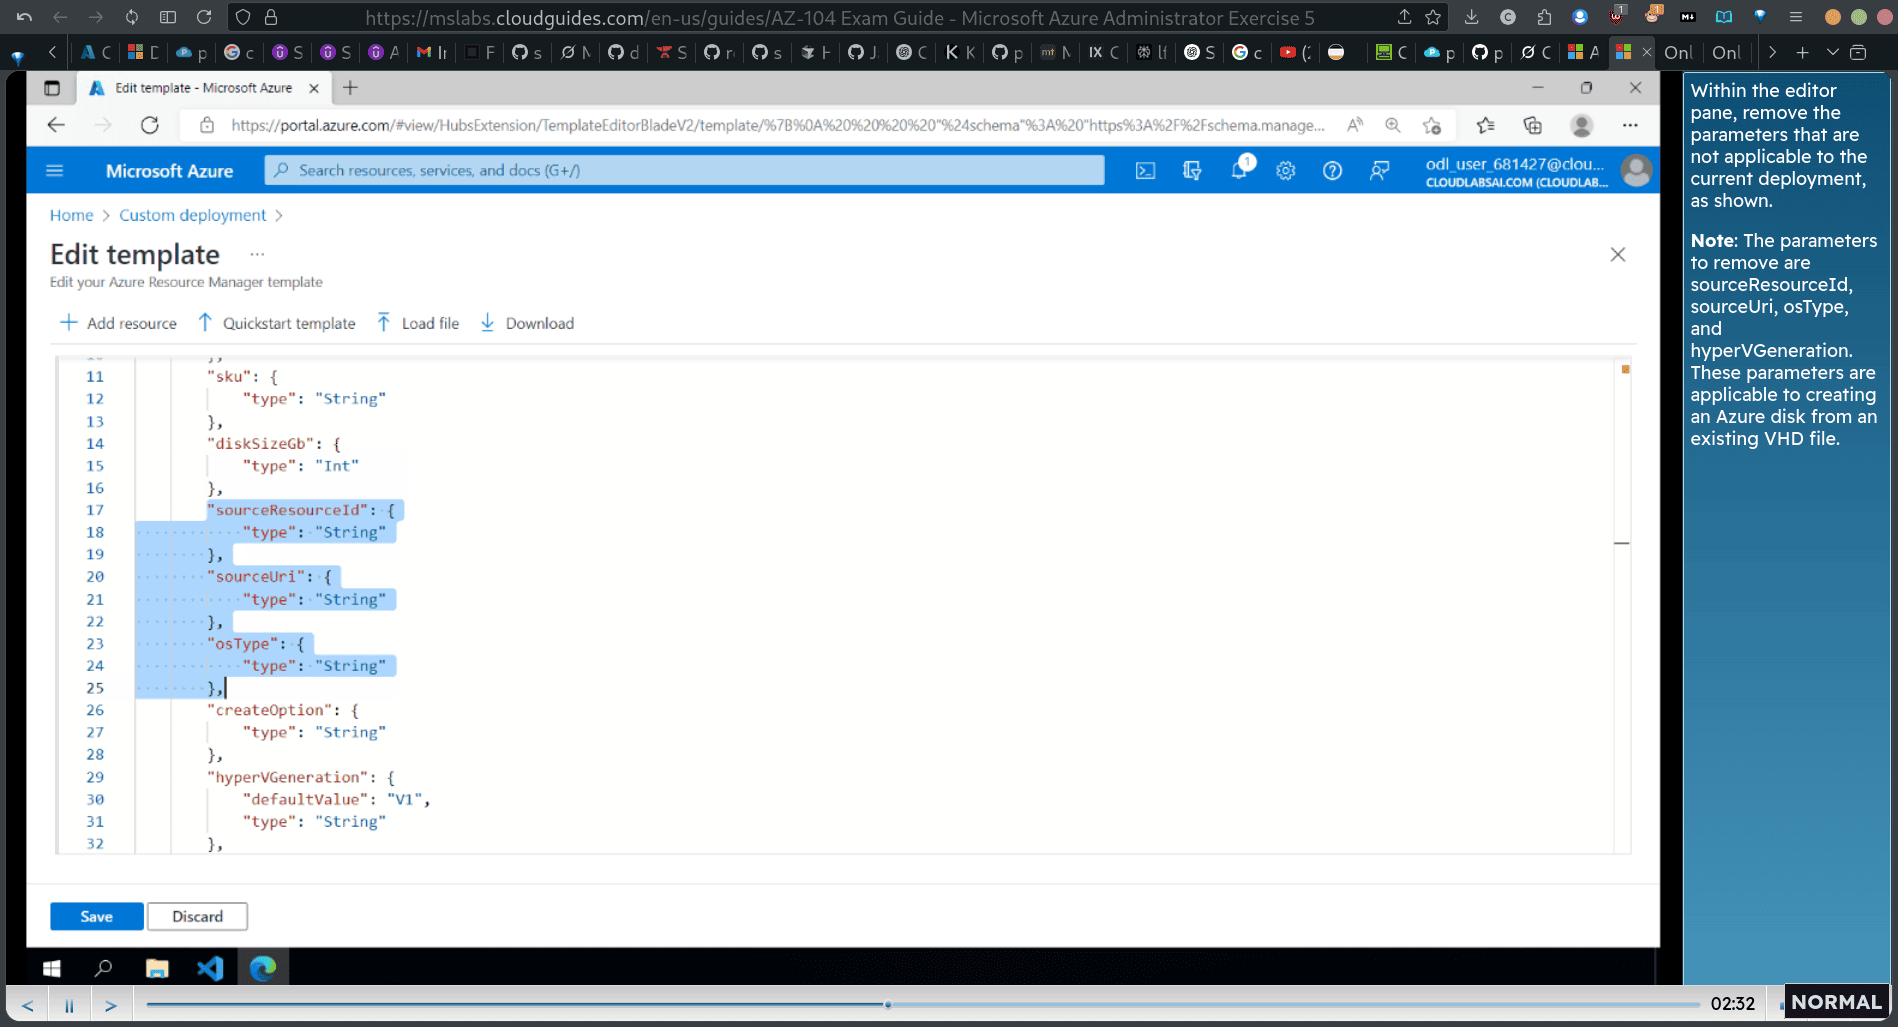Click the NORMAL speed button
The width and height of the screenshot is (1898, 1027).
point(1836,1002)
